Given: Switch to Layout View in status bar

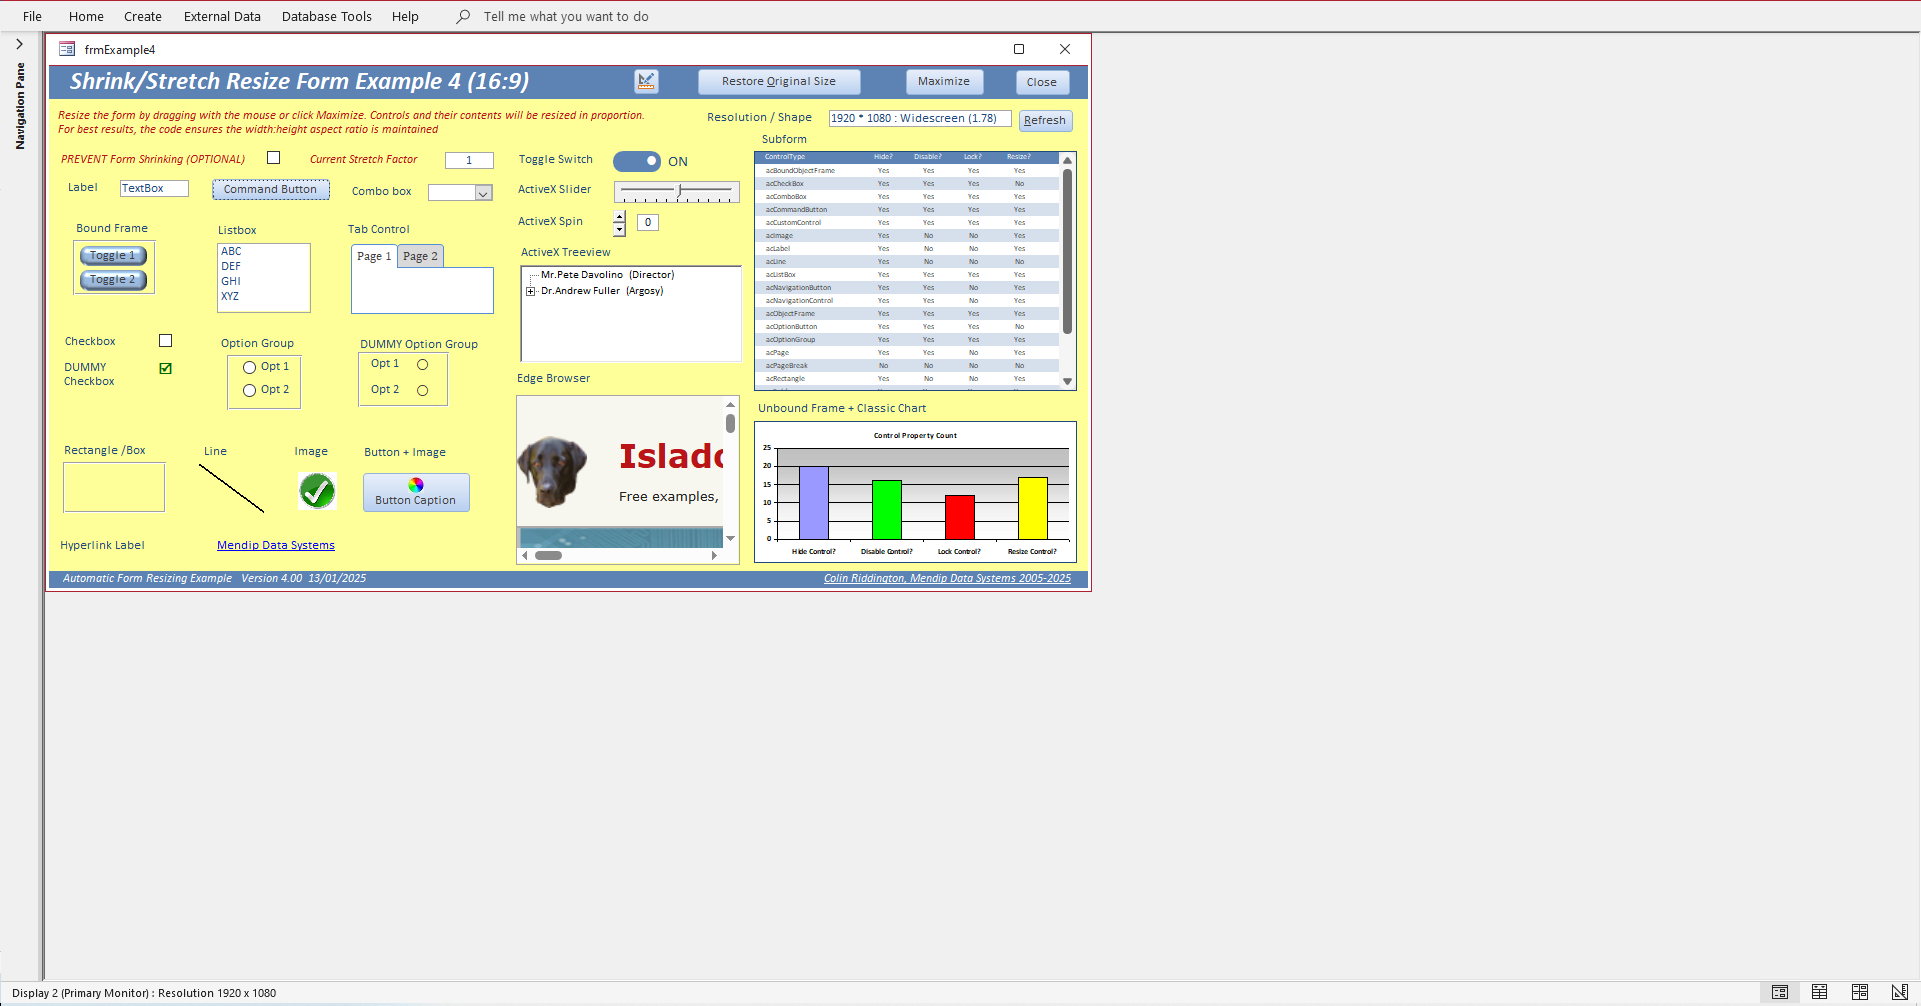Looking at the screenshot, I should pyautogui.click(x=1860, y=992).
